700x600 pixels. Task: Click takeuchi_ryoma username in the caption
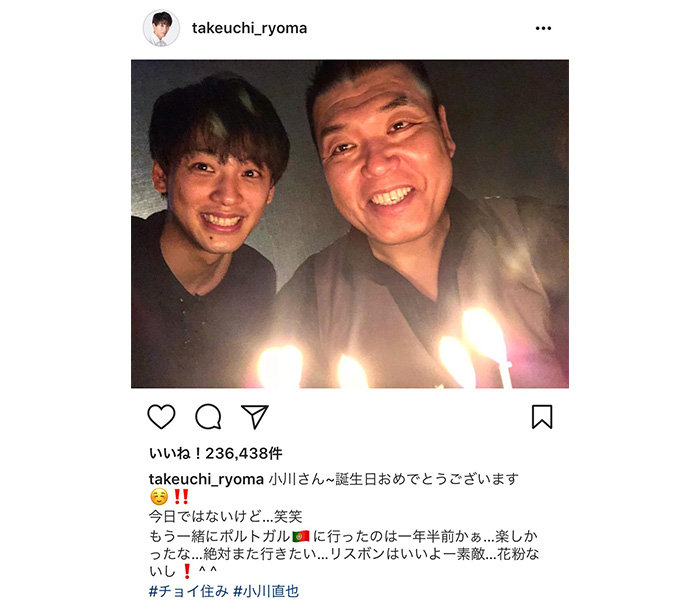(x=206, y=479)
